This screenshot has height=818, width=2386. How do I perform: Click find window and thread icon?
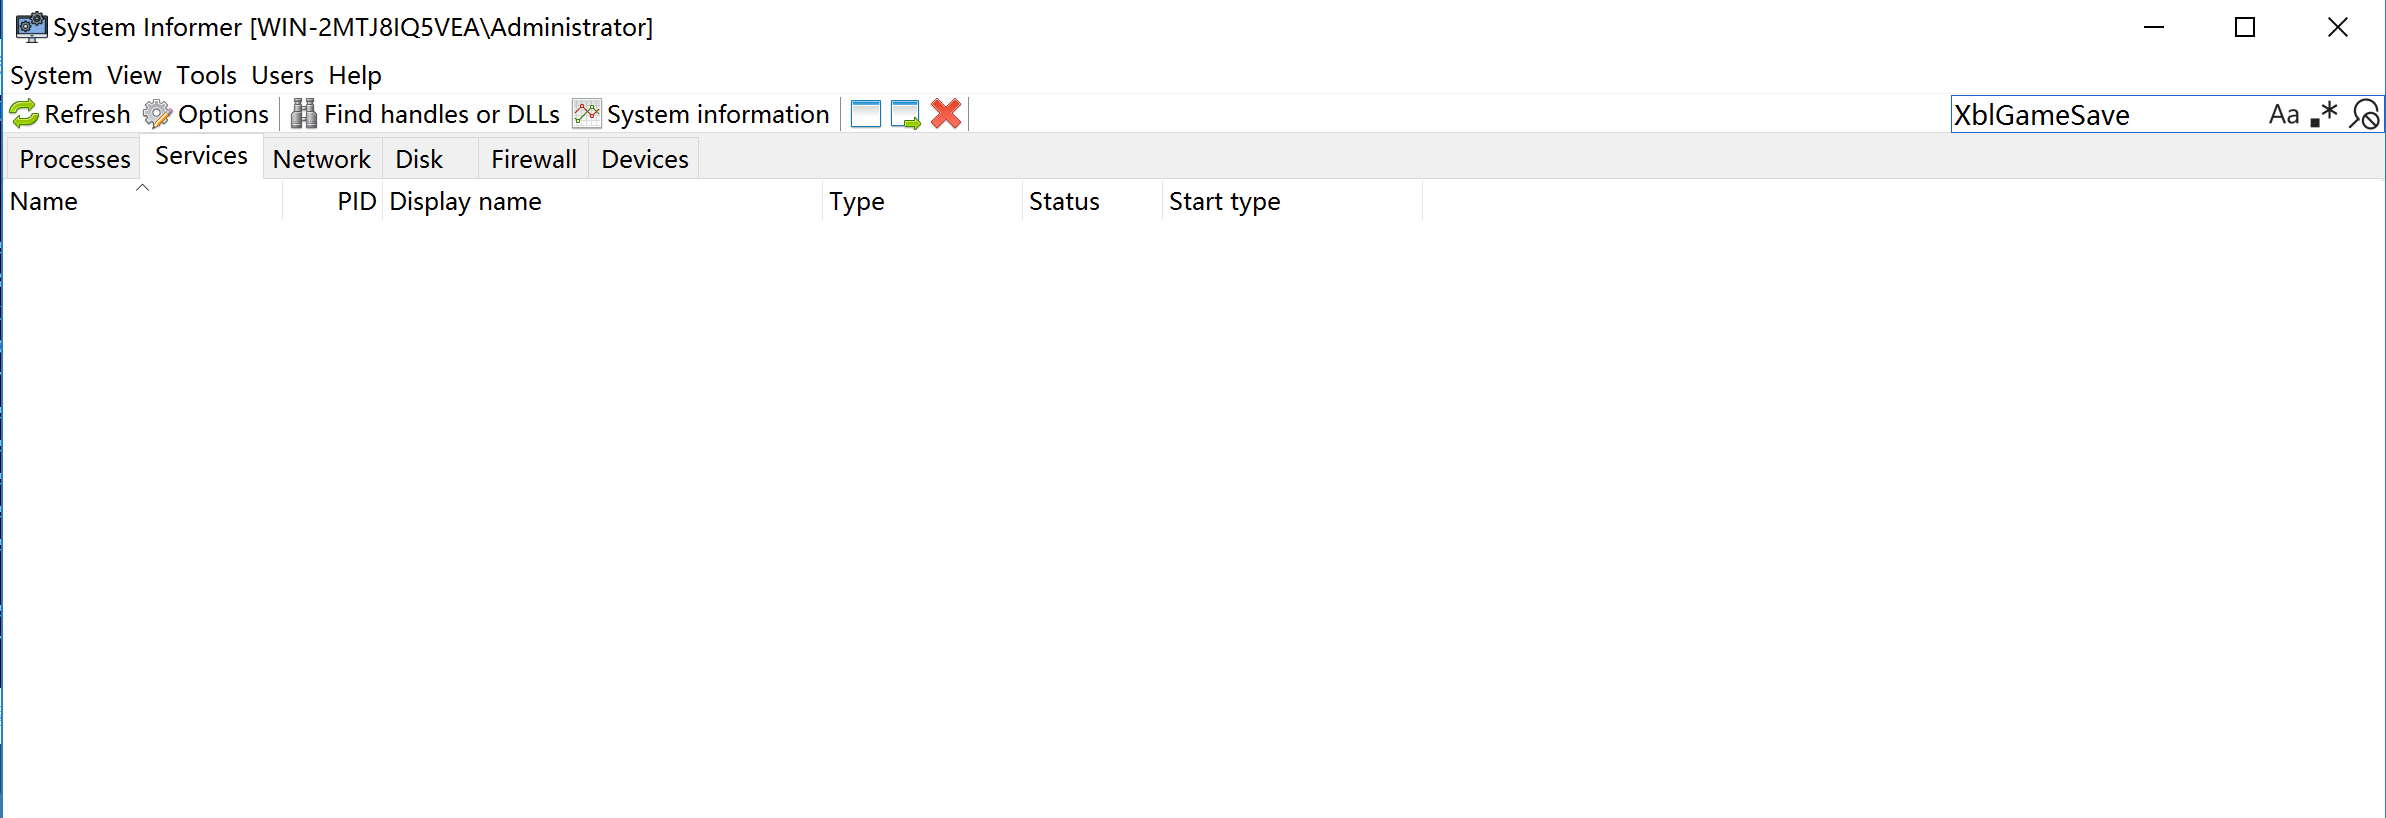pos(905,114)
